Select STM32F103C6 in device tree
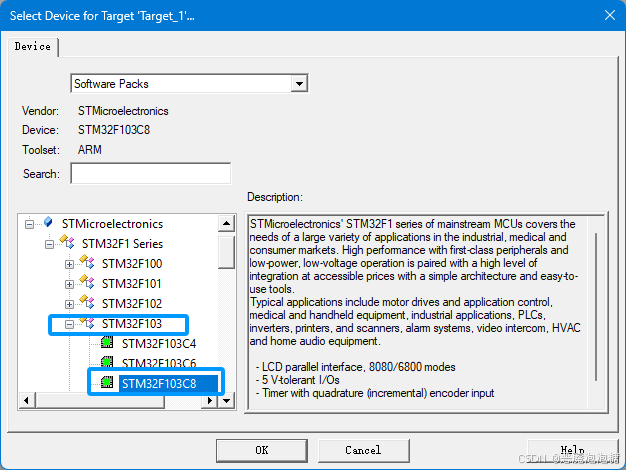The image size is (626, 470). tap(159, 363)
